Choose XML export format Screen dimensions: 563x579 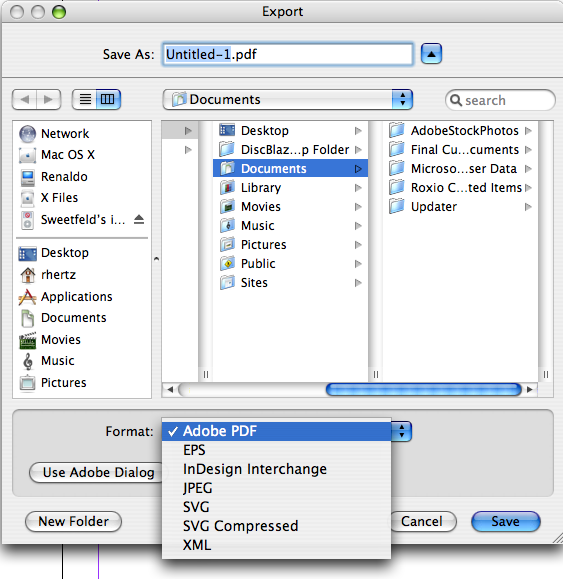click(277, 545)
